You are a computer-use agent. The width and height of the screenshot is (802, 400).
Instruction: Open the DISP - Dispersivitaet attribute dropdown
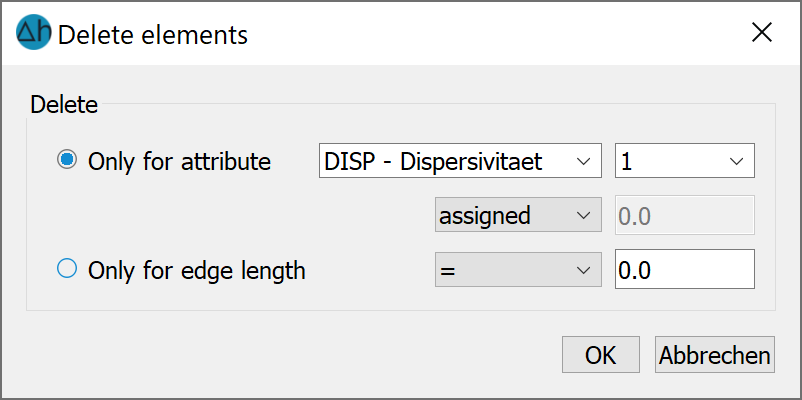(x=460, y=161)
